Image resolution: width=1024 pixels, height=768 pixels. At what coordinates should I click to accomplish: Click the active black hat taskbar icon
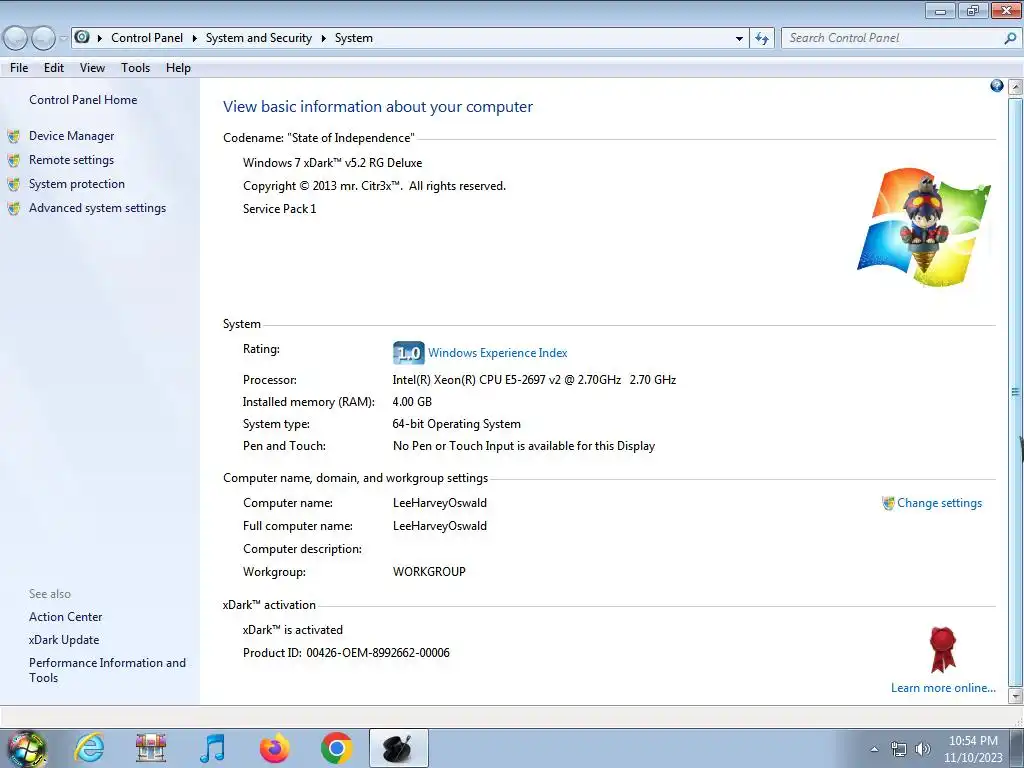tap(398, 748)
